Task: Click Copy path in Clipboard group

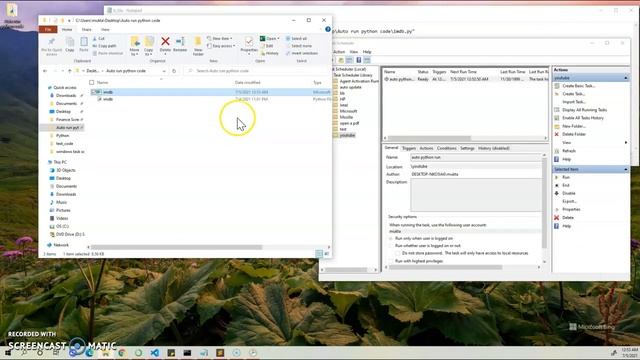Action: (104, 46)
